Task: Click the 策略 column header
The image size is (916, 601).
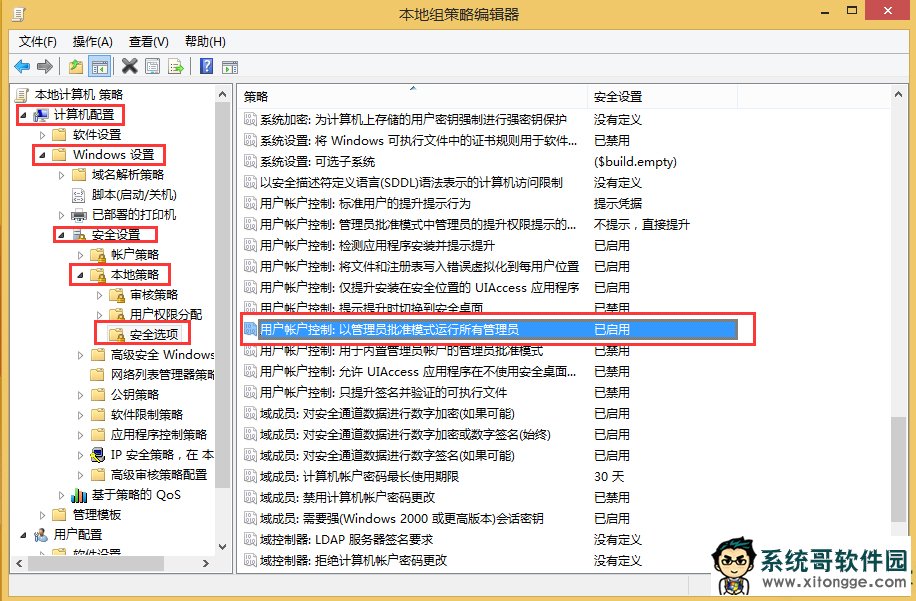Action: tap(256, 97)
